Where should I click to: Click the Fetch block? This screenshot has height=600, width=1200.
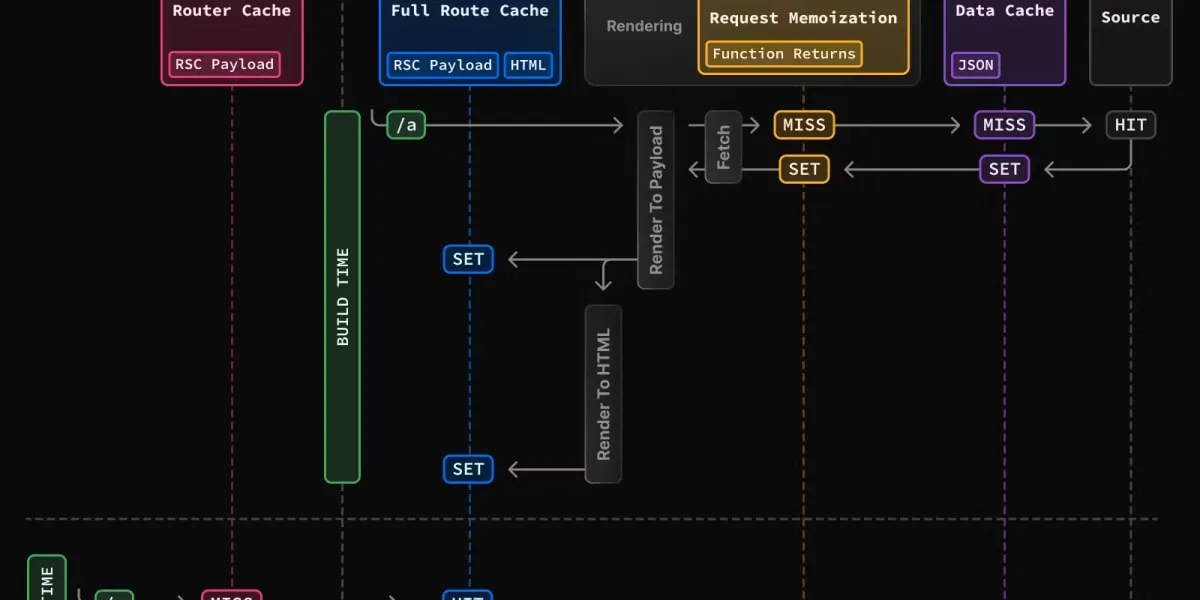click(x=723, y=147)
